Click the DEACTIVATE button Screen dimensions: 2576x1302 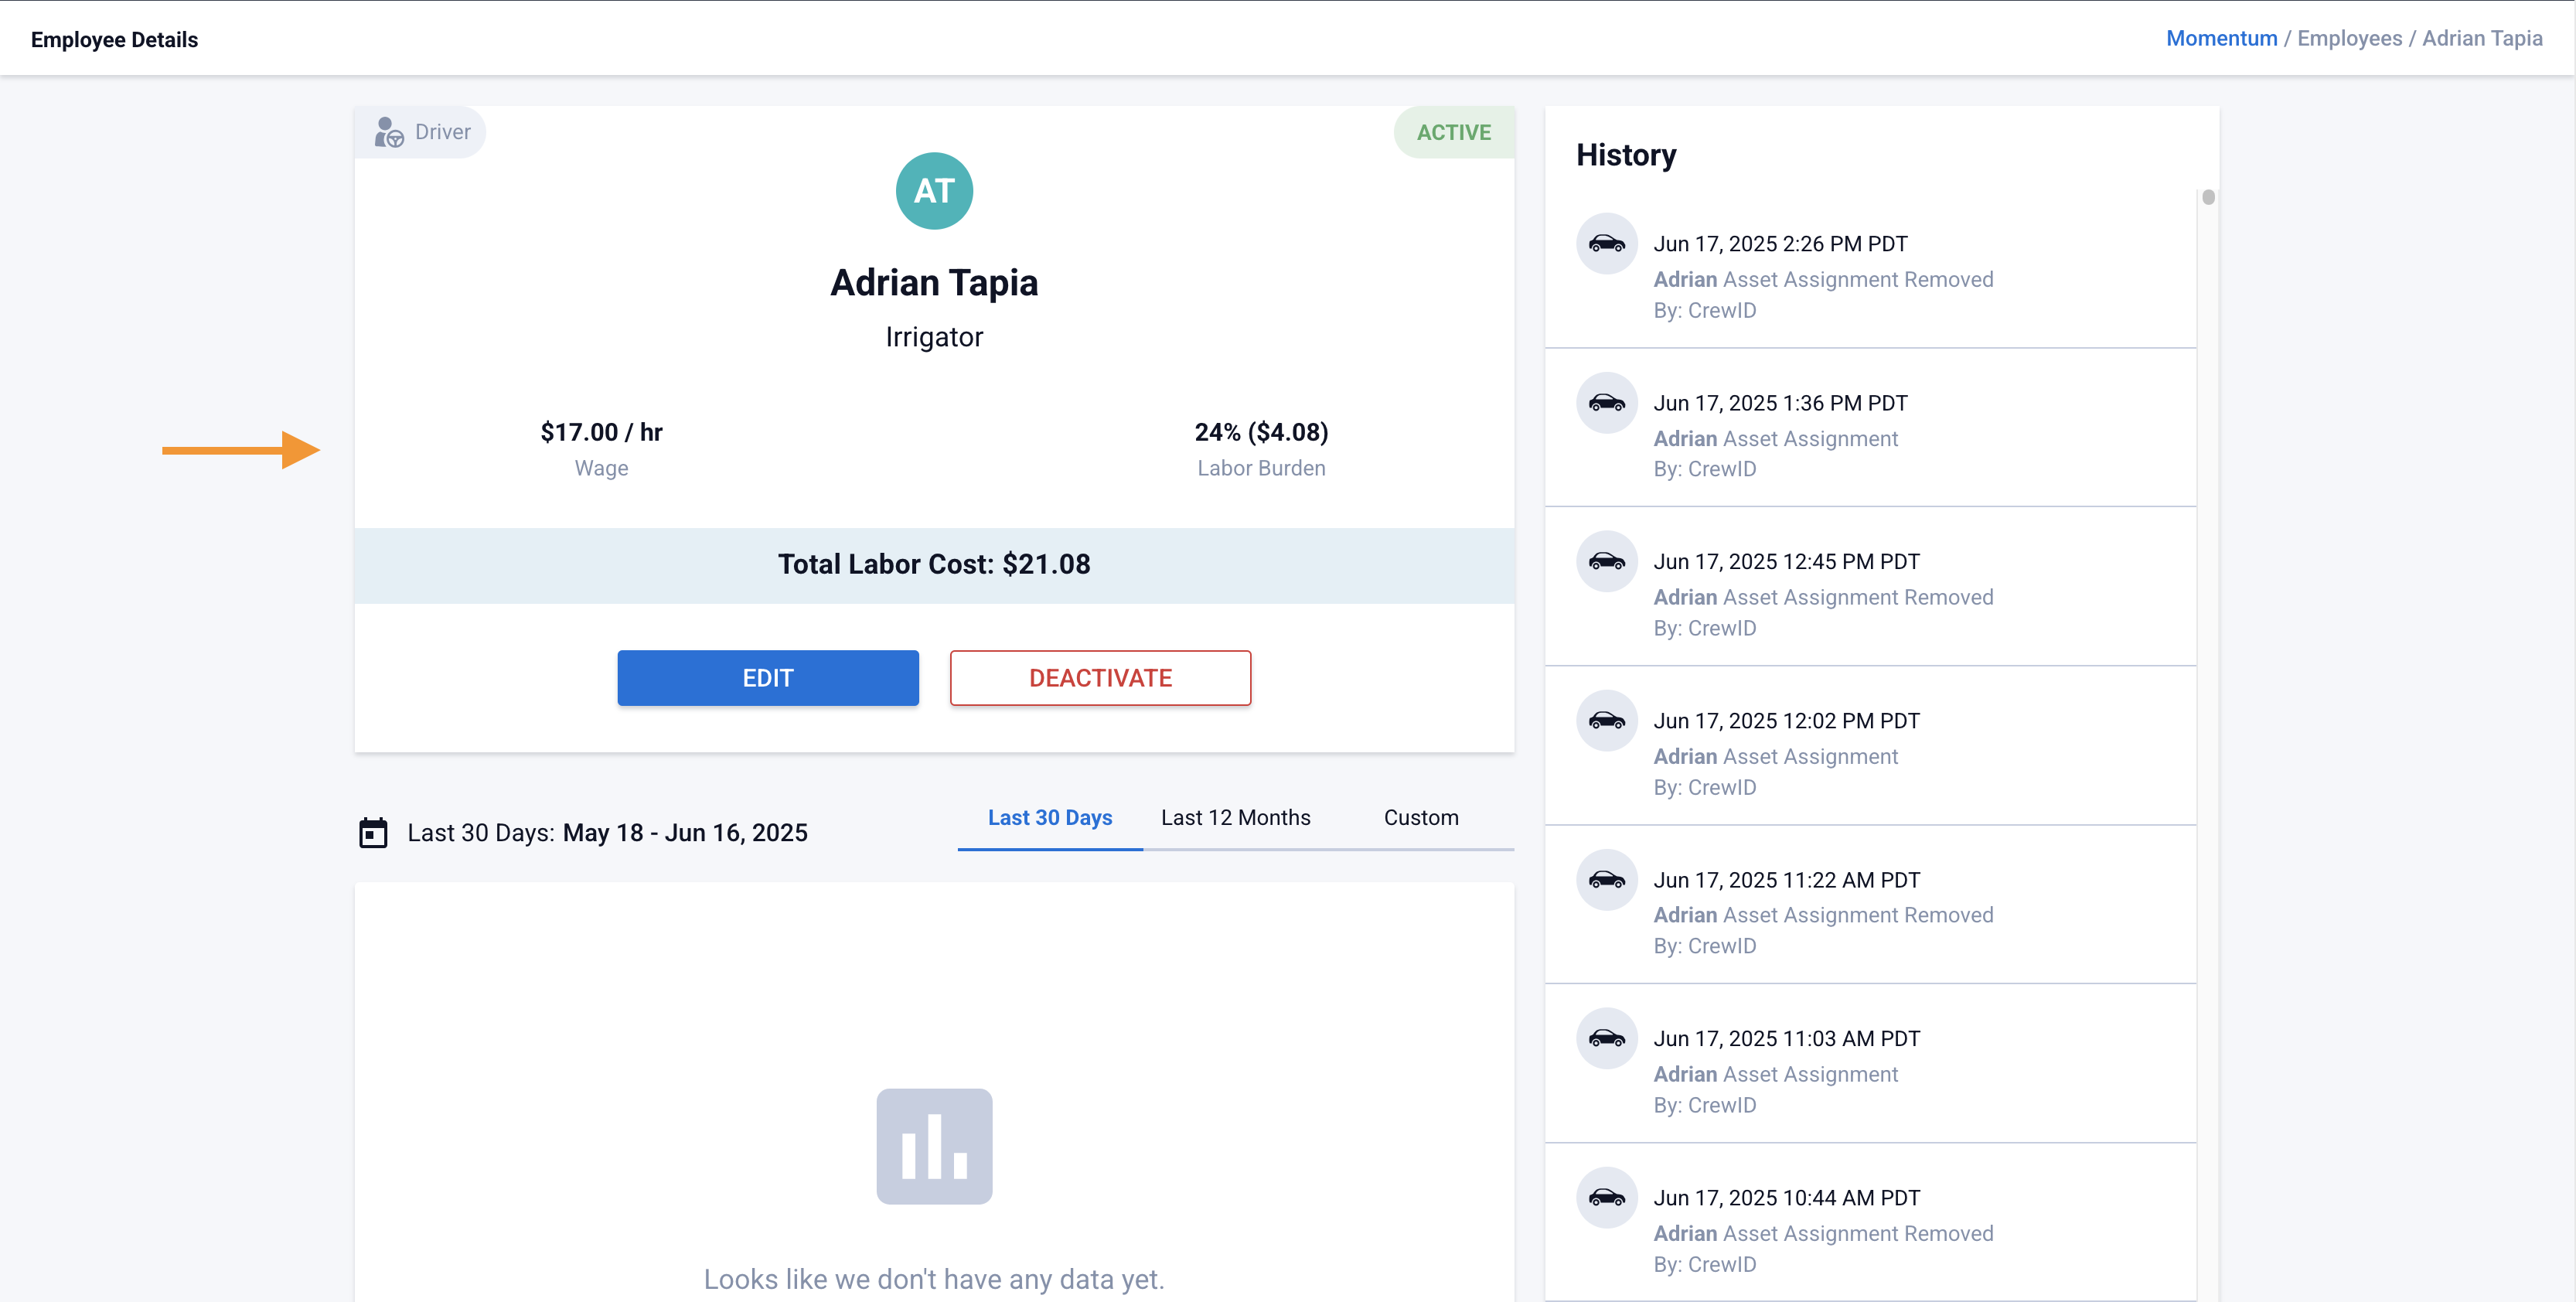1100,678
